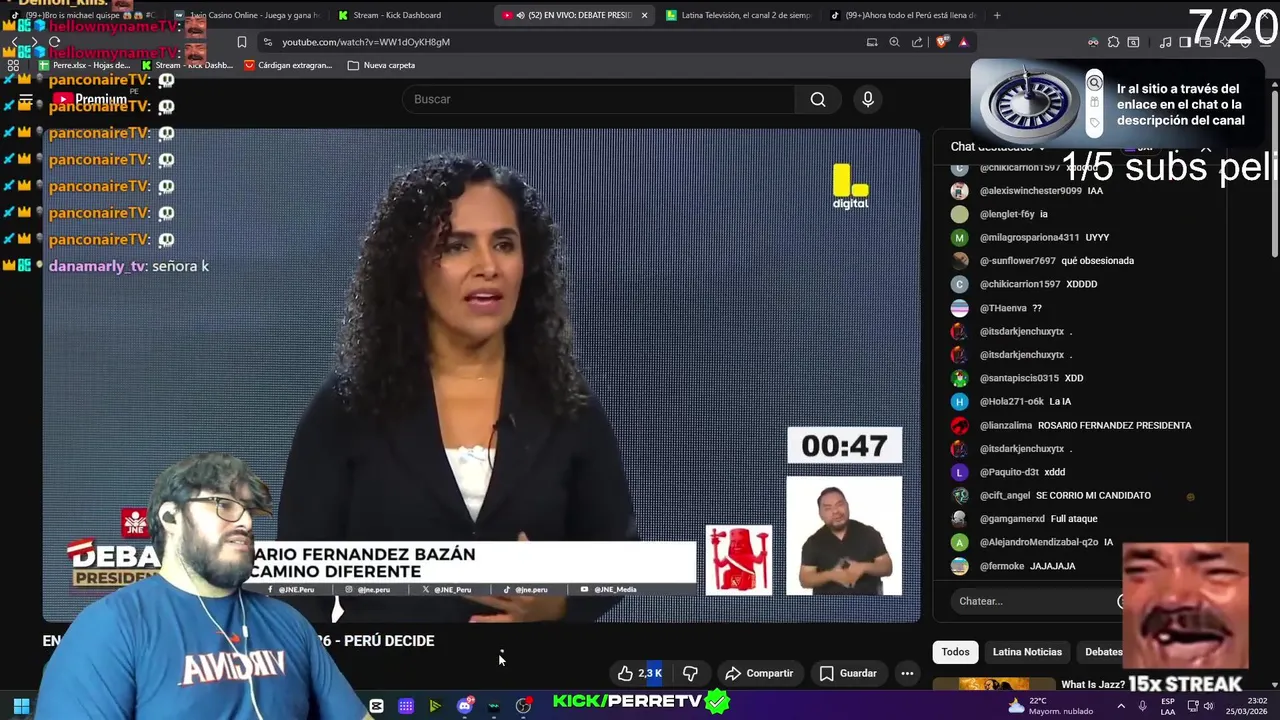Open the weather widget showing 22°C
The height and width of the screenshot is (720, 1280).
[1049, 706]
